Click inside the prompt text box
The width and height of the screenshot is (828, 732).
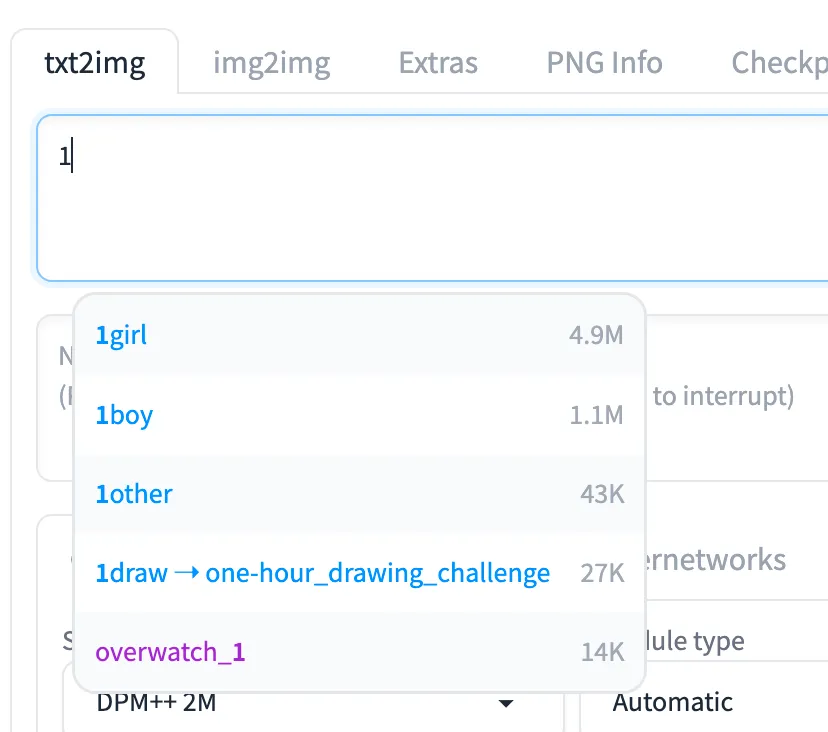coord(430,198)
